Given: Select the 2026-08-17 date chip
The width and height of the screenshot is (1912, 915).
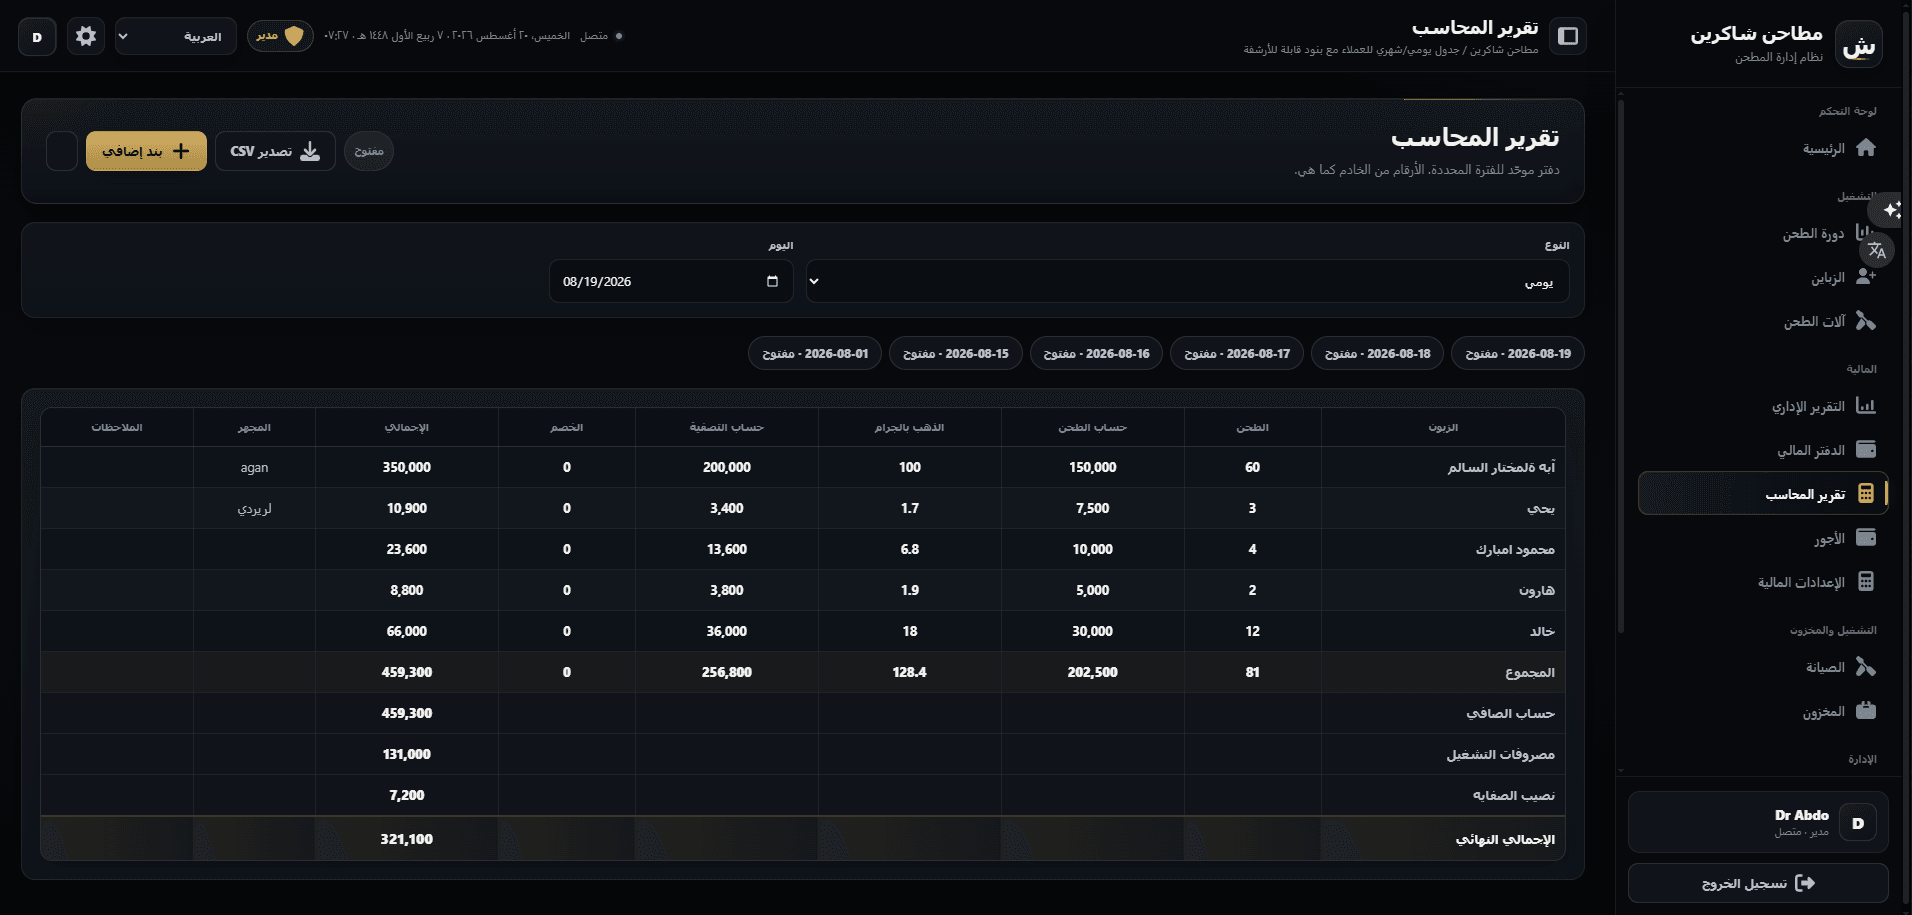Looking at the screenshot, I should click(x=1237, y=353).
